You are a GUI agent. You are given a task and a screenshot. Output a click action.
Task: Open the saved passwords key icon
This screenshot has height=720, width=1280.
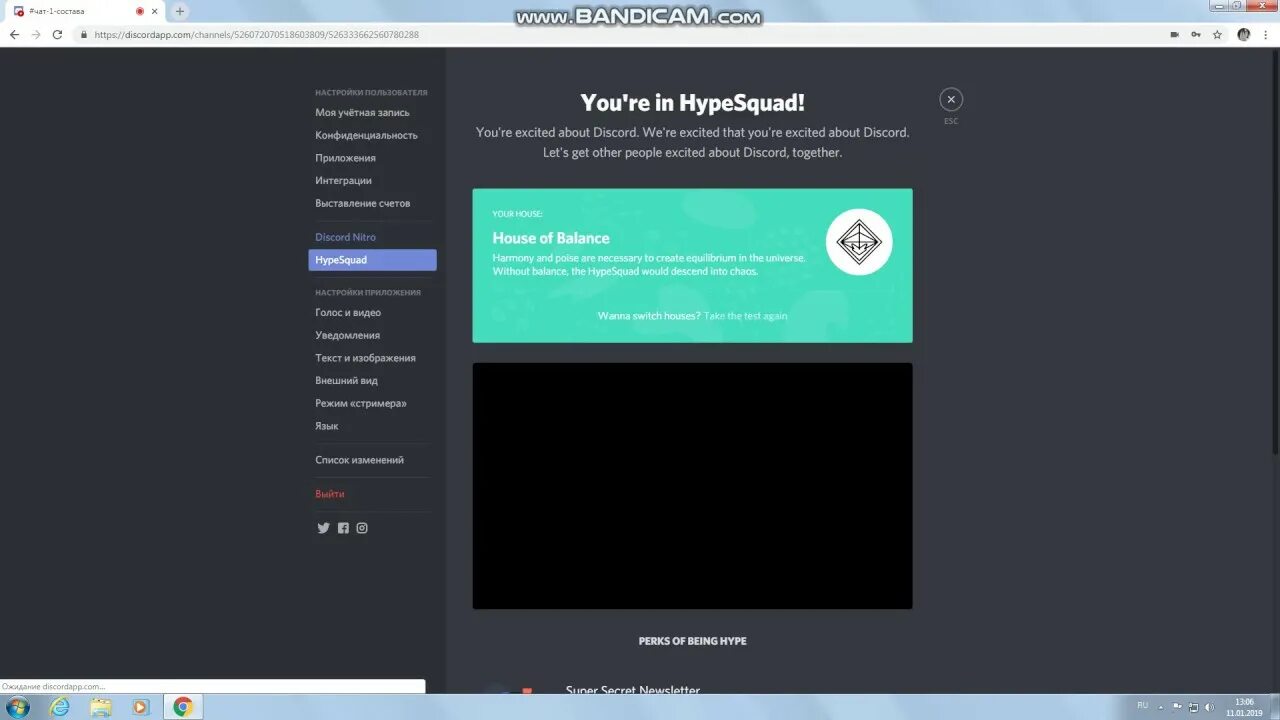(x=1196, y=34)
